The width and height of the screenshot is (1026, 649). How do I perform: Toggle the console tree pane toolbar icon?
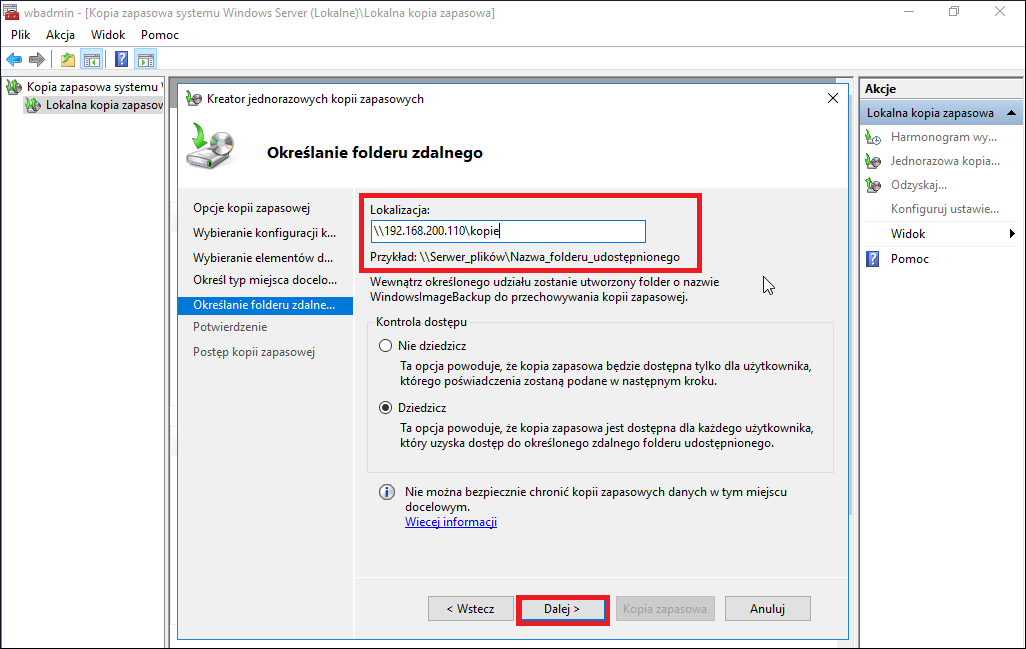92,60
